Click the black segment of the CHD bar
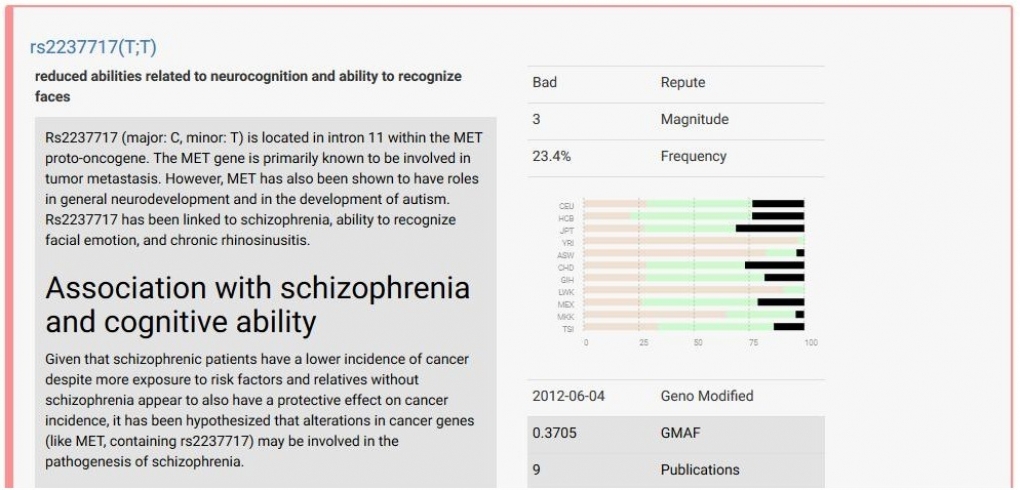 click(774, 265)
